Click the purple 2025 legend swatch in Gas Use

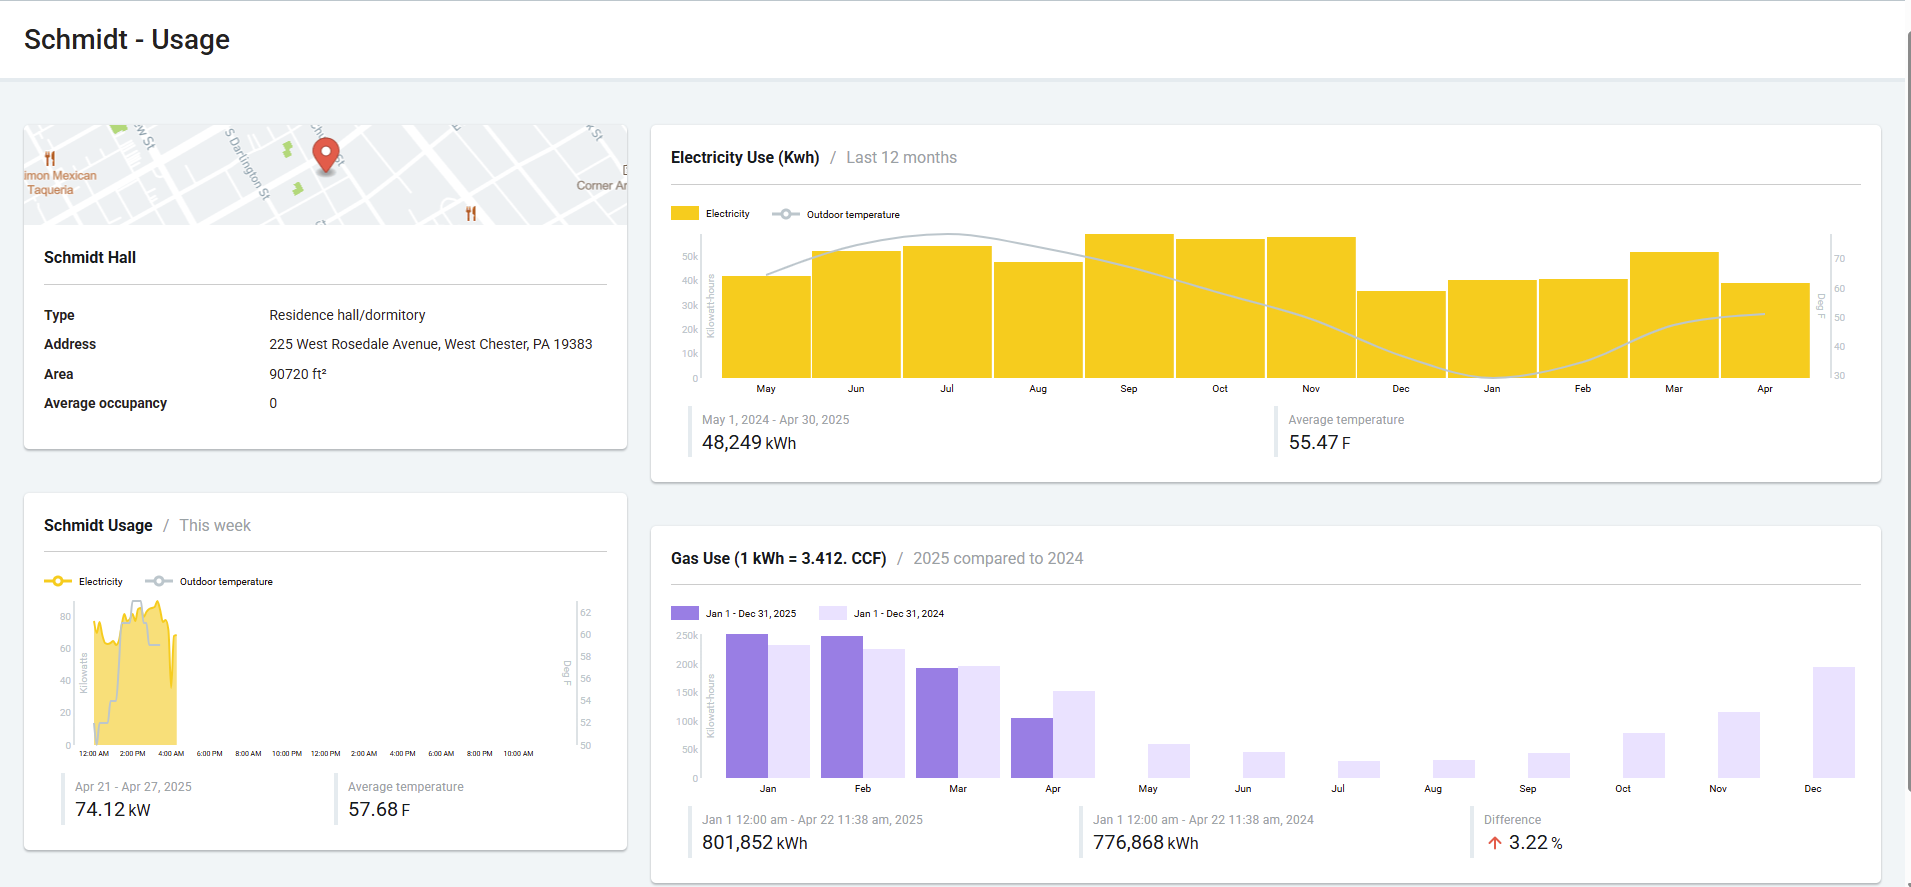(685, 613)
